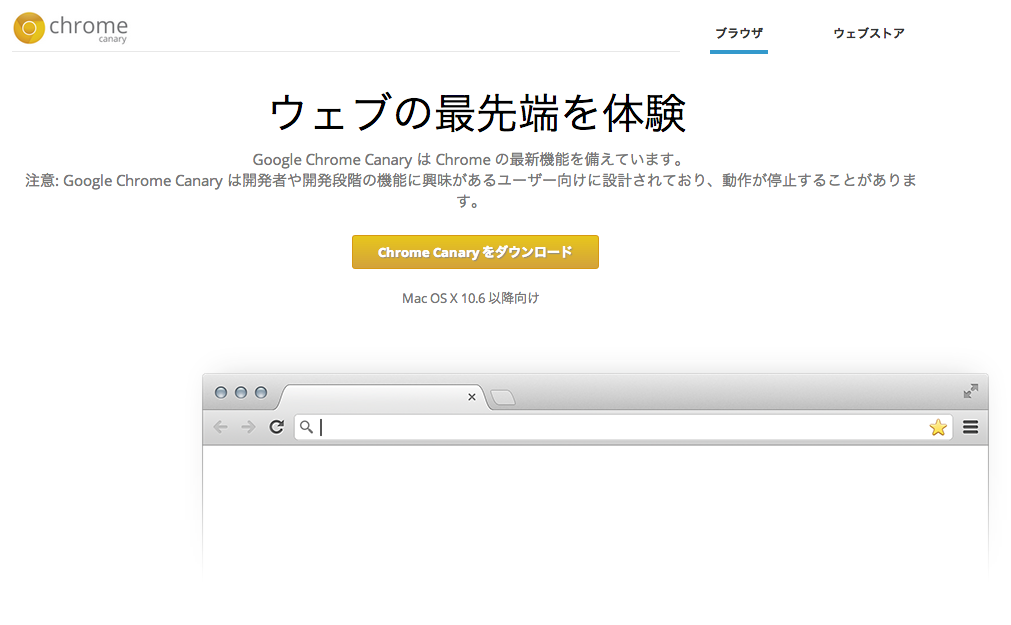Click the first traffic-light window button
This screenshot has width=1011, height=625.
point(221,392)
